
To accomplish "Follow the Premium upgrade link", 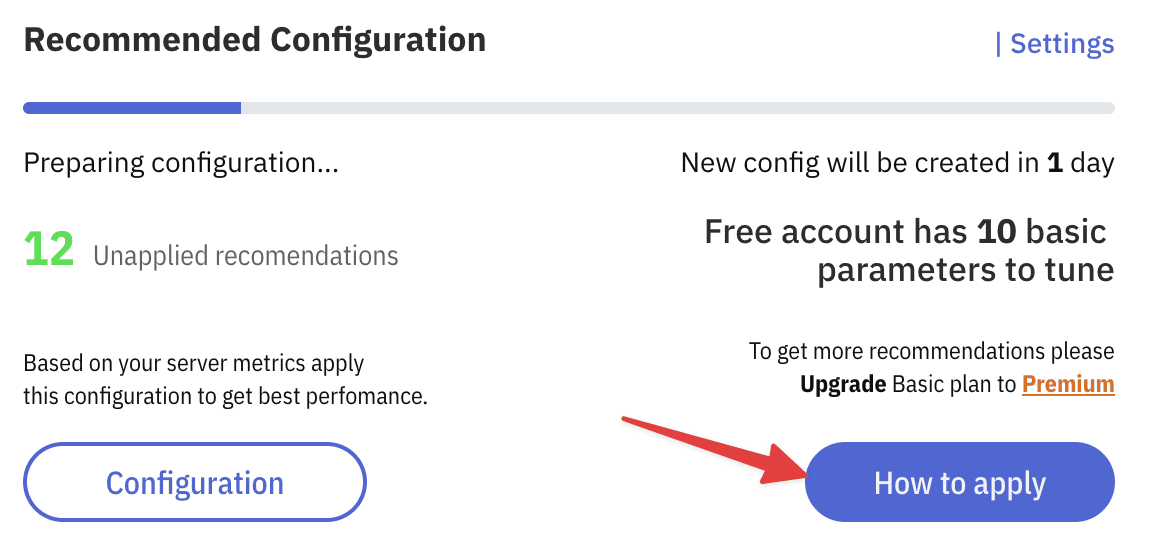I will coord(1068,384).
